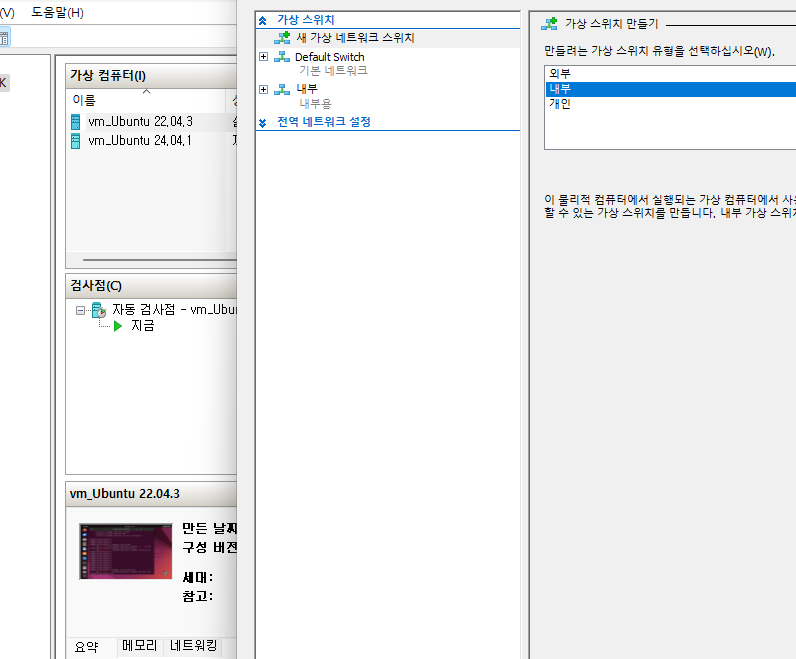Click the green 지금 arrow icon
The image size is (796, 659).
[118, 326]
